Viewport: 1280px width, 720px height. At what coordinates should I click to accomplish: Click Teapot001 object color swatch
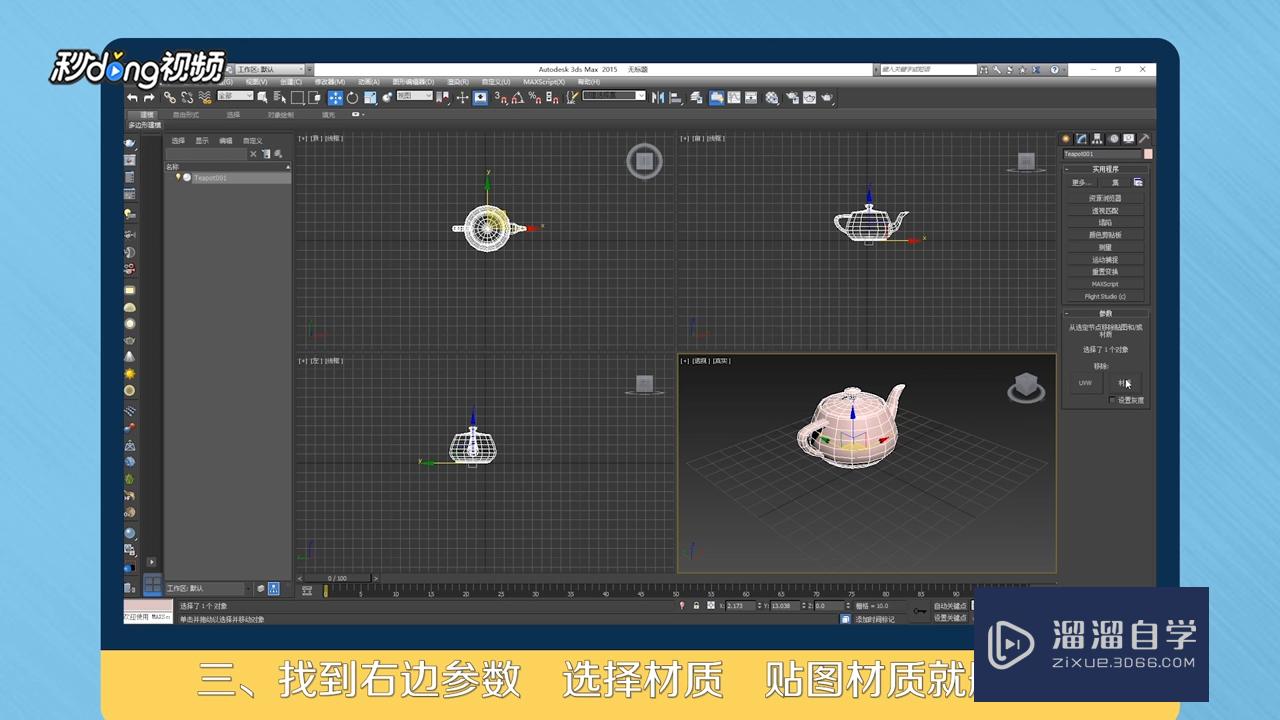pyautogui.click(x=1148, y=154)
